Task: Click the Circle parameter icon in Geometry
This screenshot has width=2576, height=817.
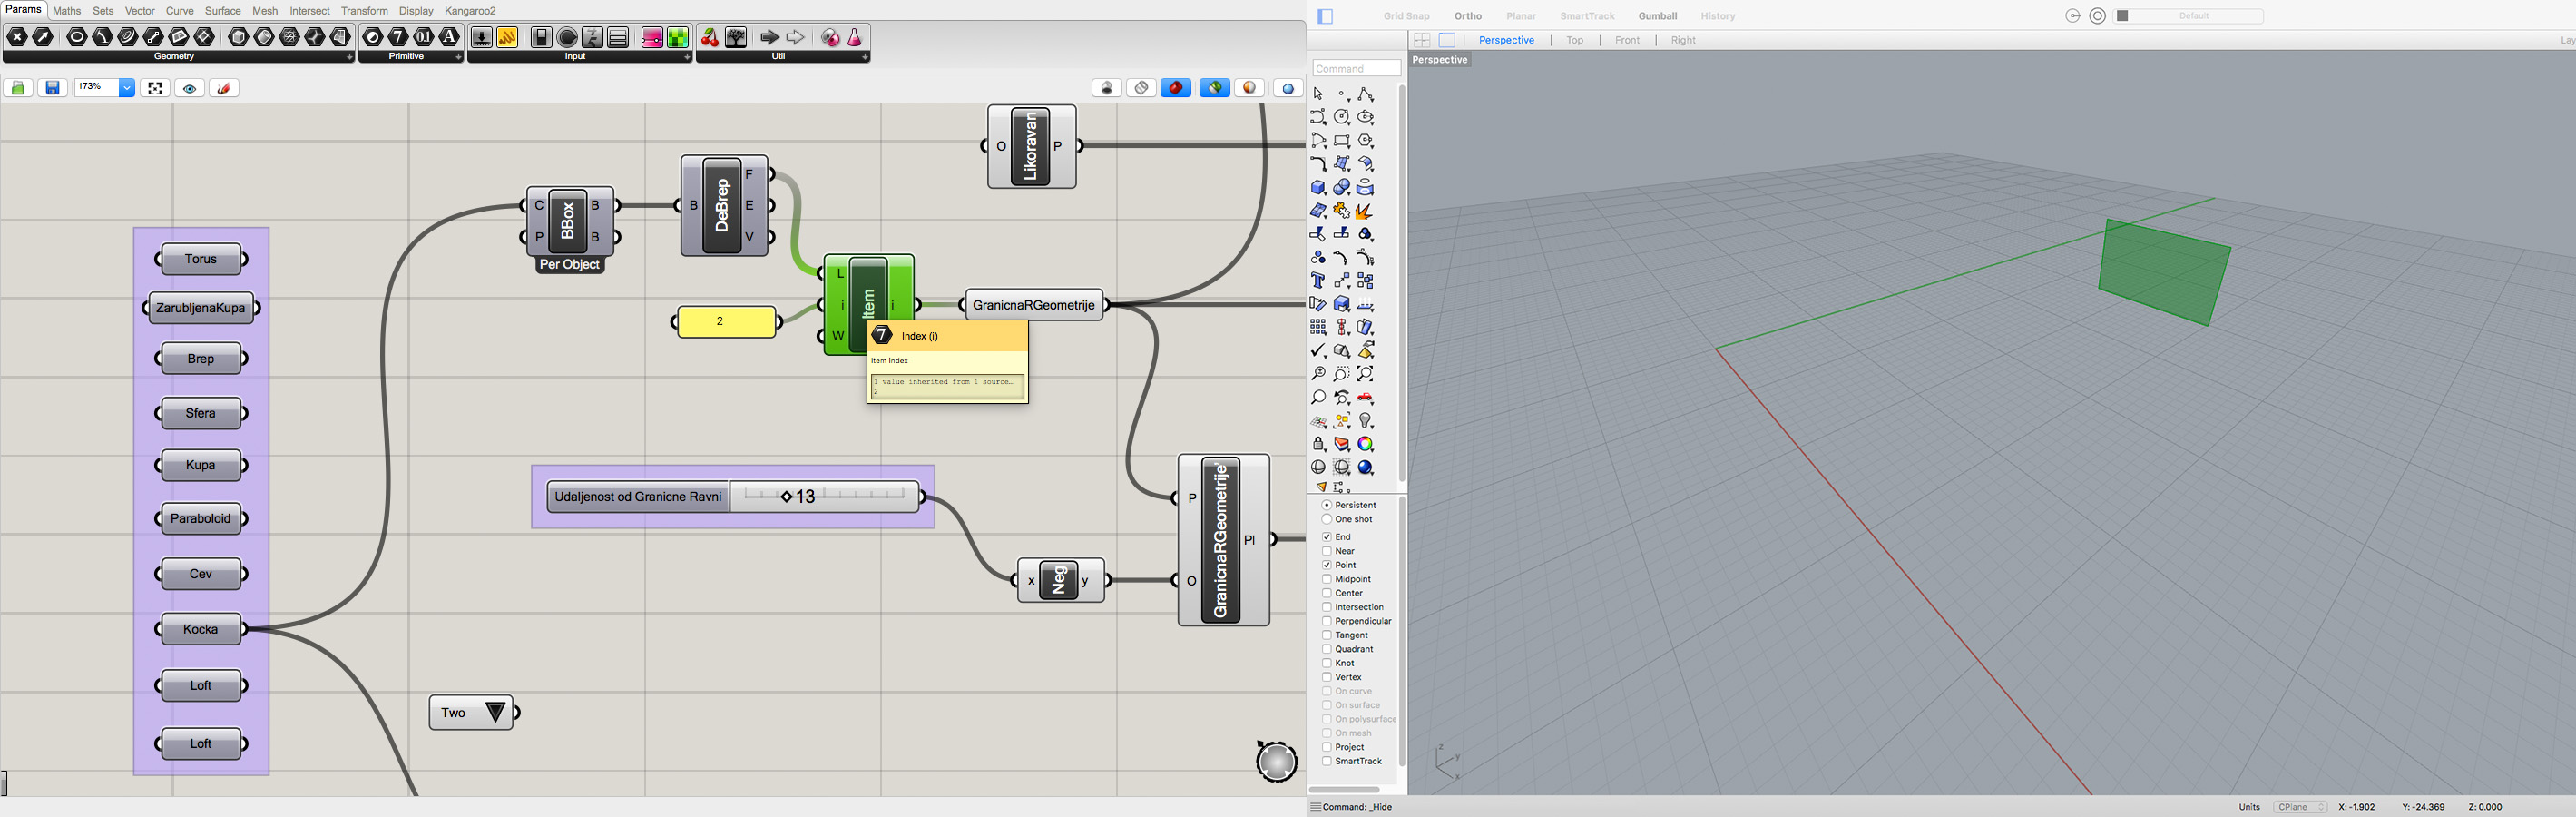Action: (x=77, y=37)
